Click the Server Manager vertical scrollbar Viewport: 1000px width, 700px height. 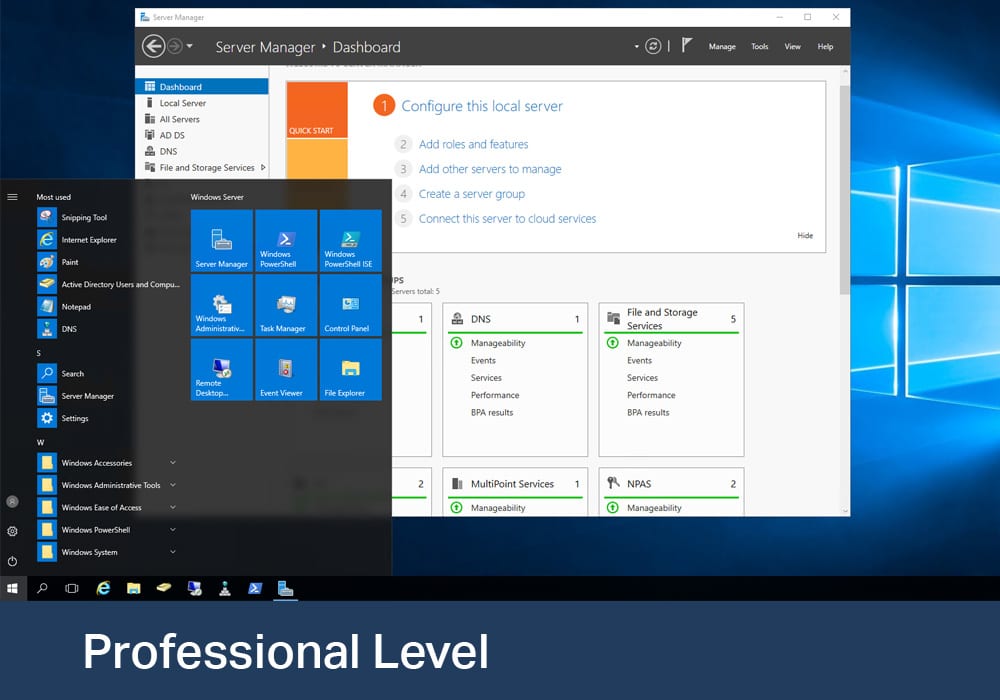(x=845, y=189)
